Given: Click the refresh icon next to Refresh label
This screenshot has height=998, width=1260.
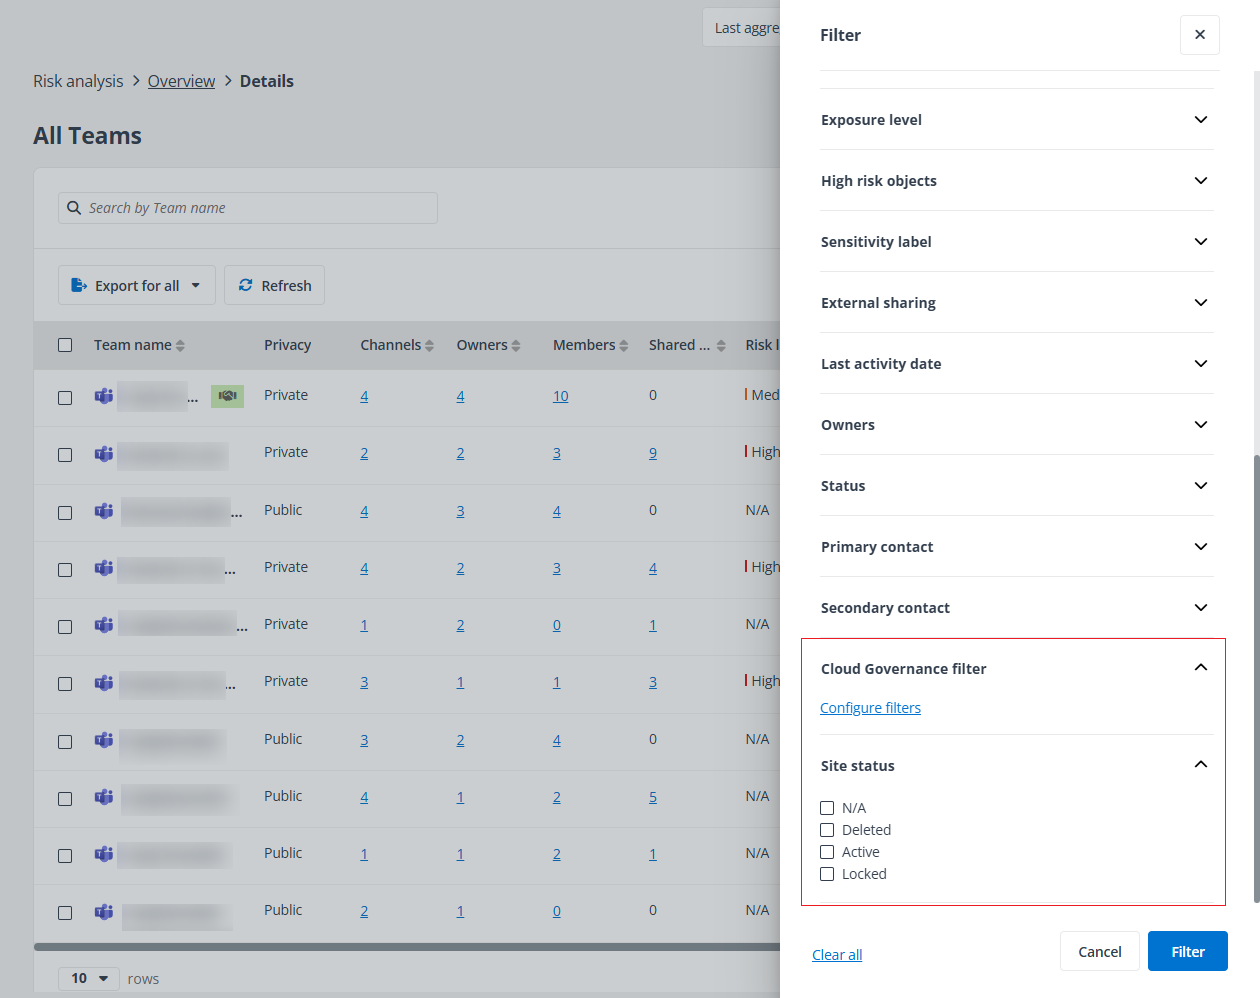Looking at the screenshot, I should point(245,285).
